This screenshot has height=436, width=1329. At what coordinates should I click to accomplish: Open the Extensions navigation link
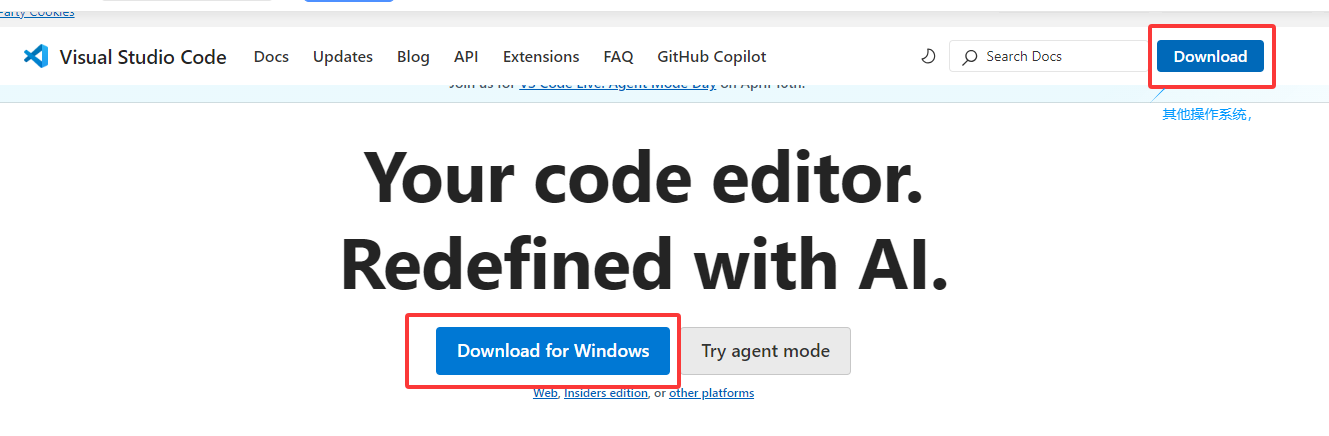(x=541, y=57)
